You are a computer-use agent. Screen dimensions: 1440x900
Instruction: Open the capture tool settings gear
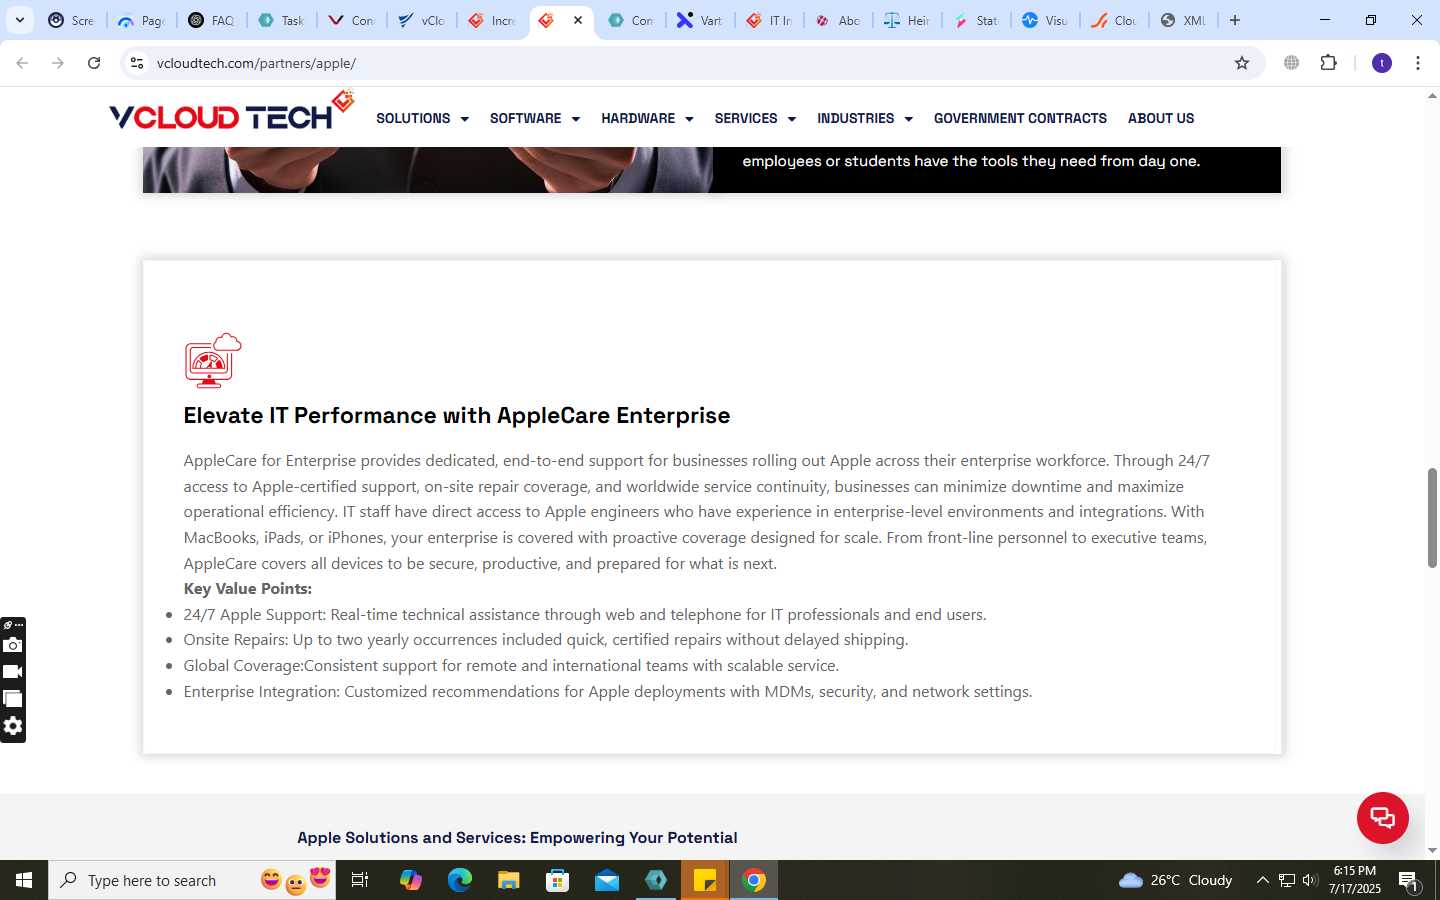13,726
